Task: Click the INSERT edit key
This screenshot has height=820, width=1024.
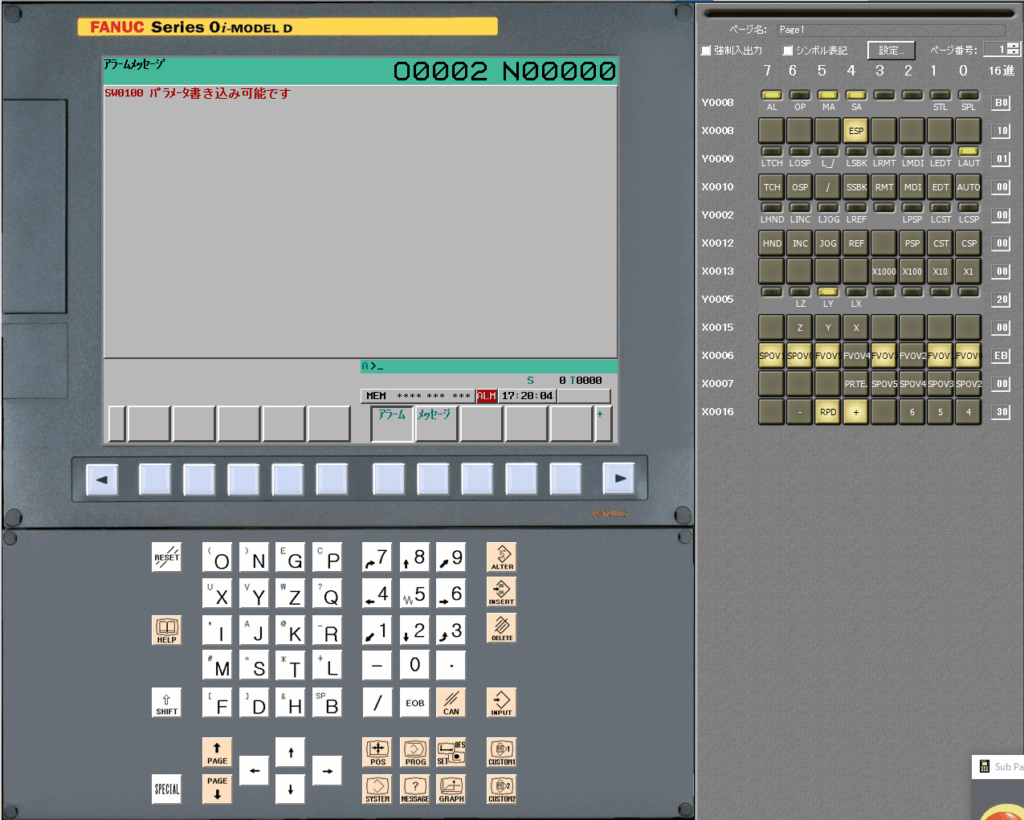Action: pos(502,593)
